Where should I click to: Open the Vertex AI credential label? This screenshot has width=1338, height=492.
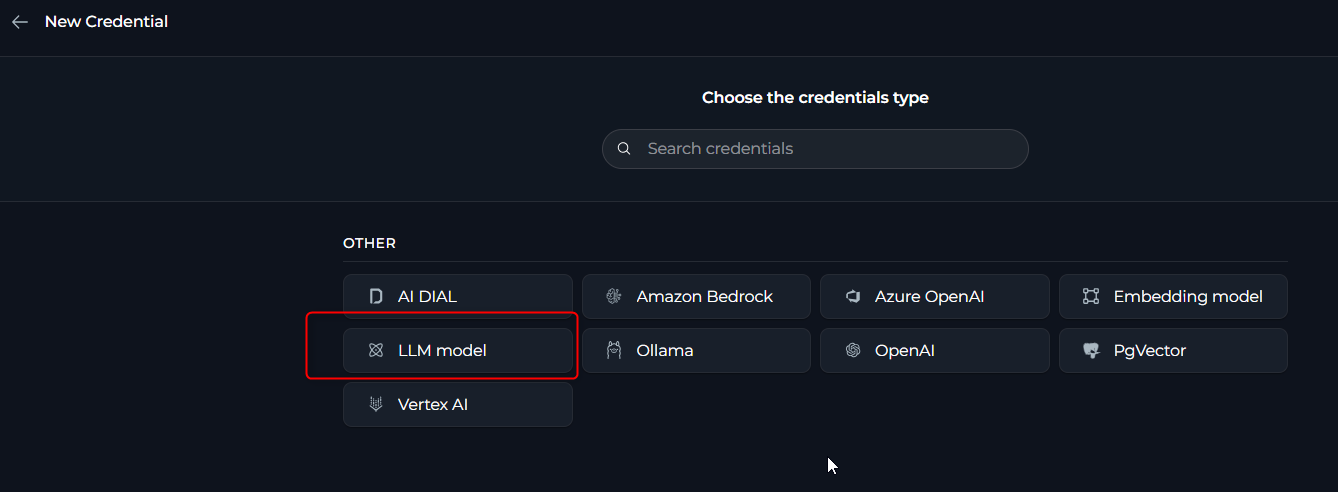(433, 405)
